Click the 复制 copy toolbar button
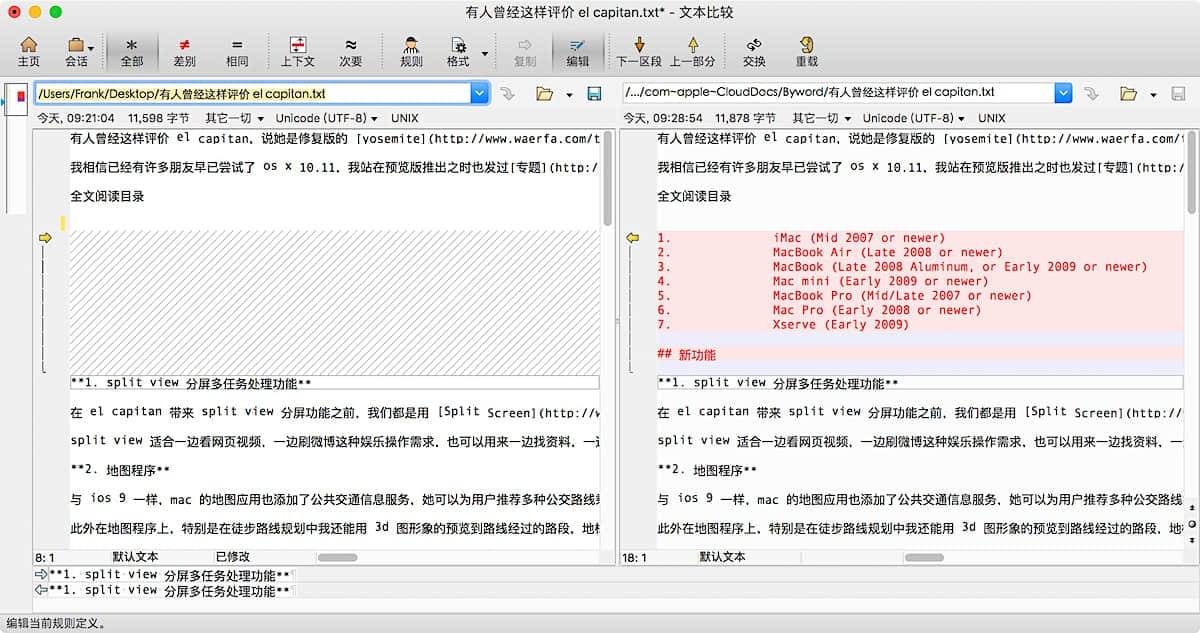 tap(525, 51)
